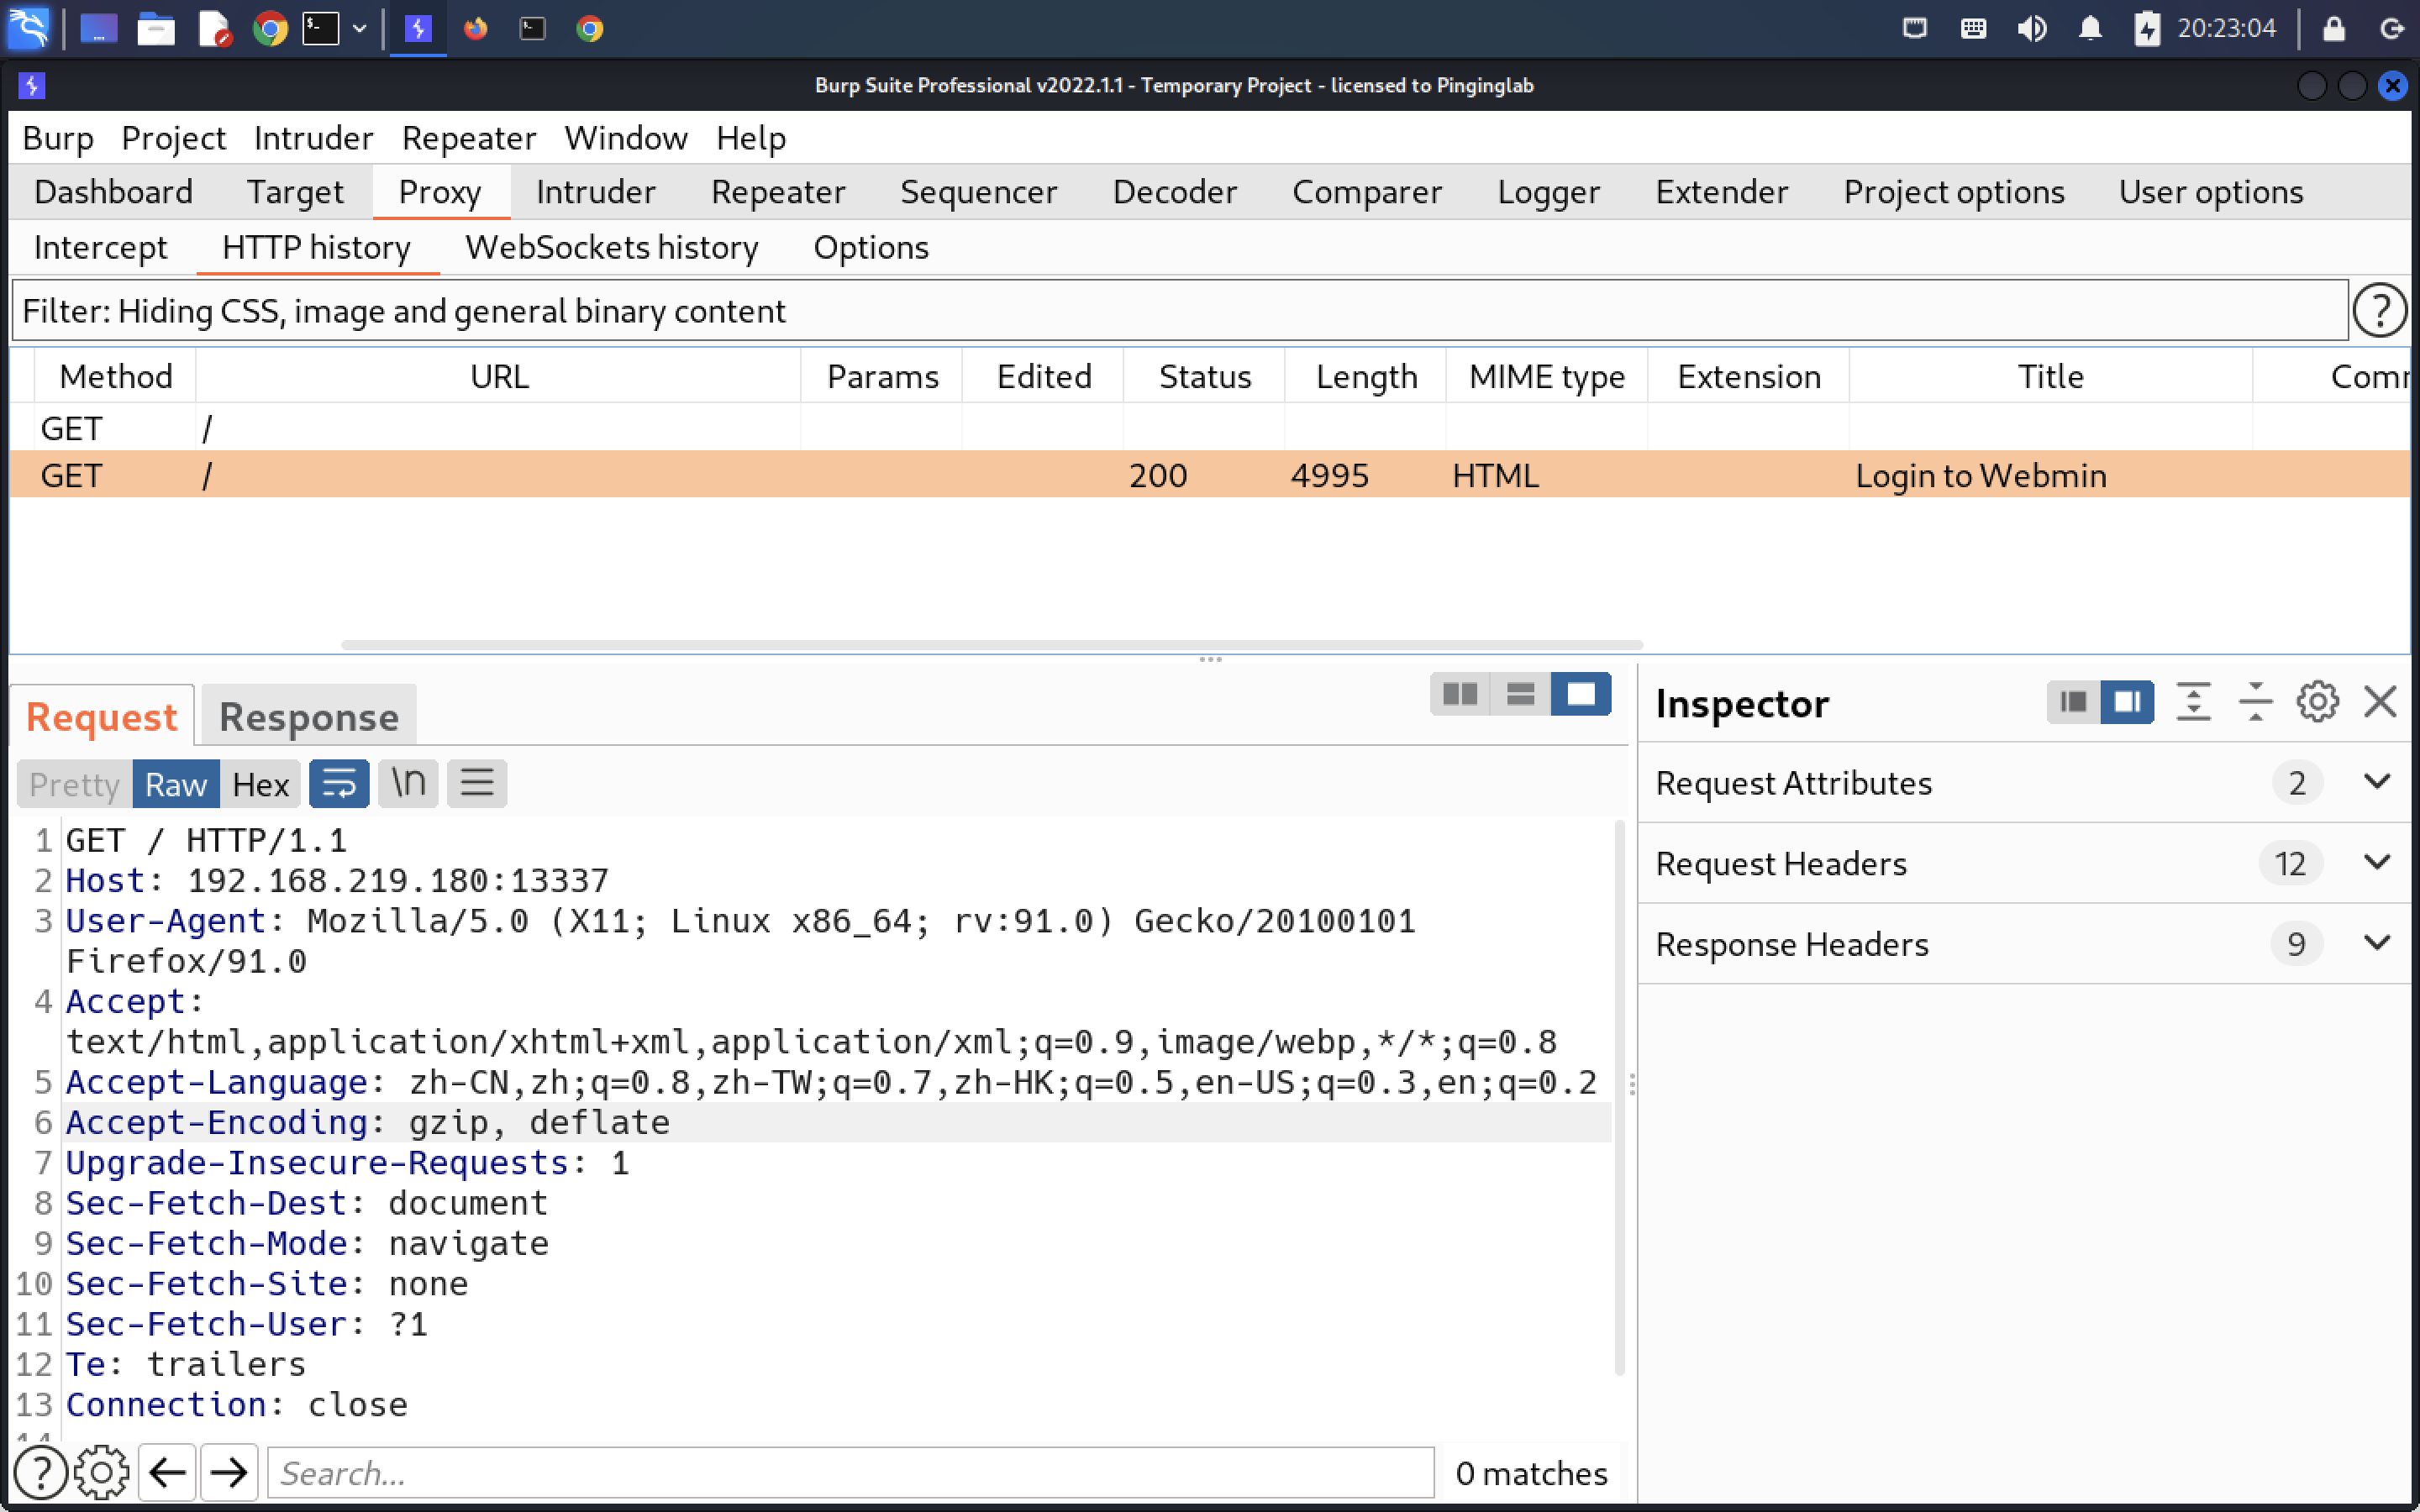This screenshot has height=1512, width=2420.
Task: Collapse all Inspector sections icon
Action: (x=2255, y=702)
